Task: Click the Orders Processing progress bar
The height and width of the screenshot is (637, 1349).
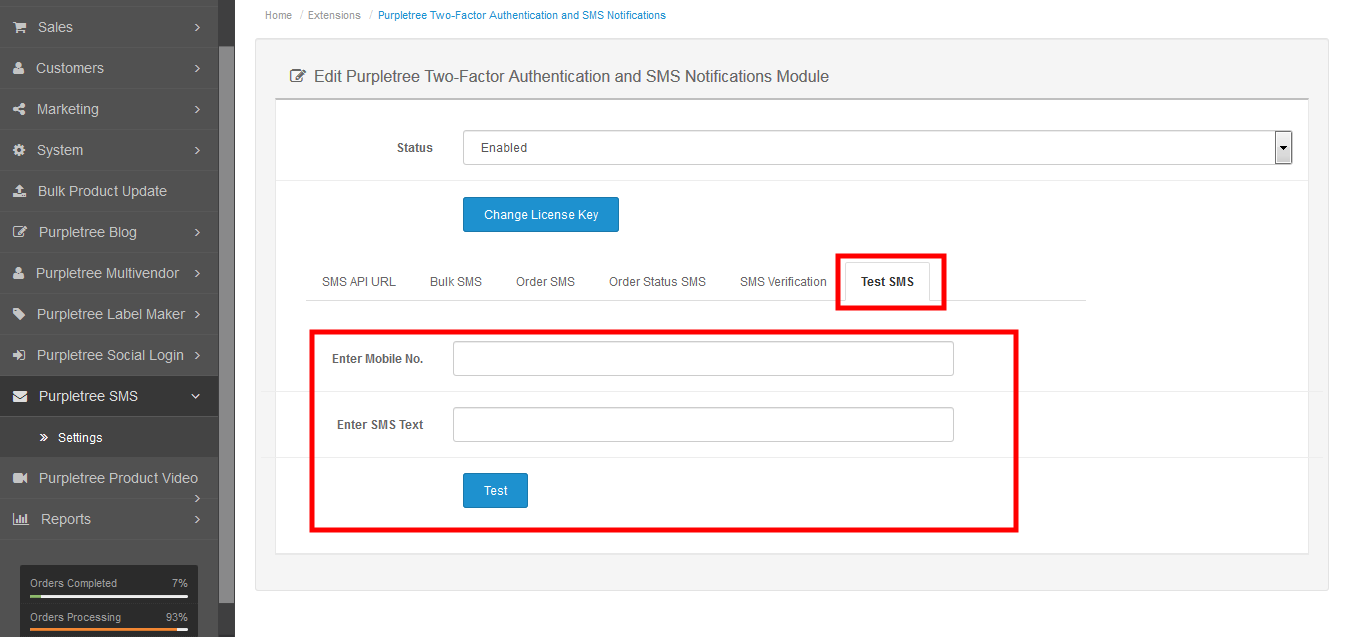Action: point(109,630)
